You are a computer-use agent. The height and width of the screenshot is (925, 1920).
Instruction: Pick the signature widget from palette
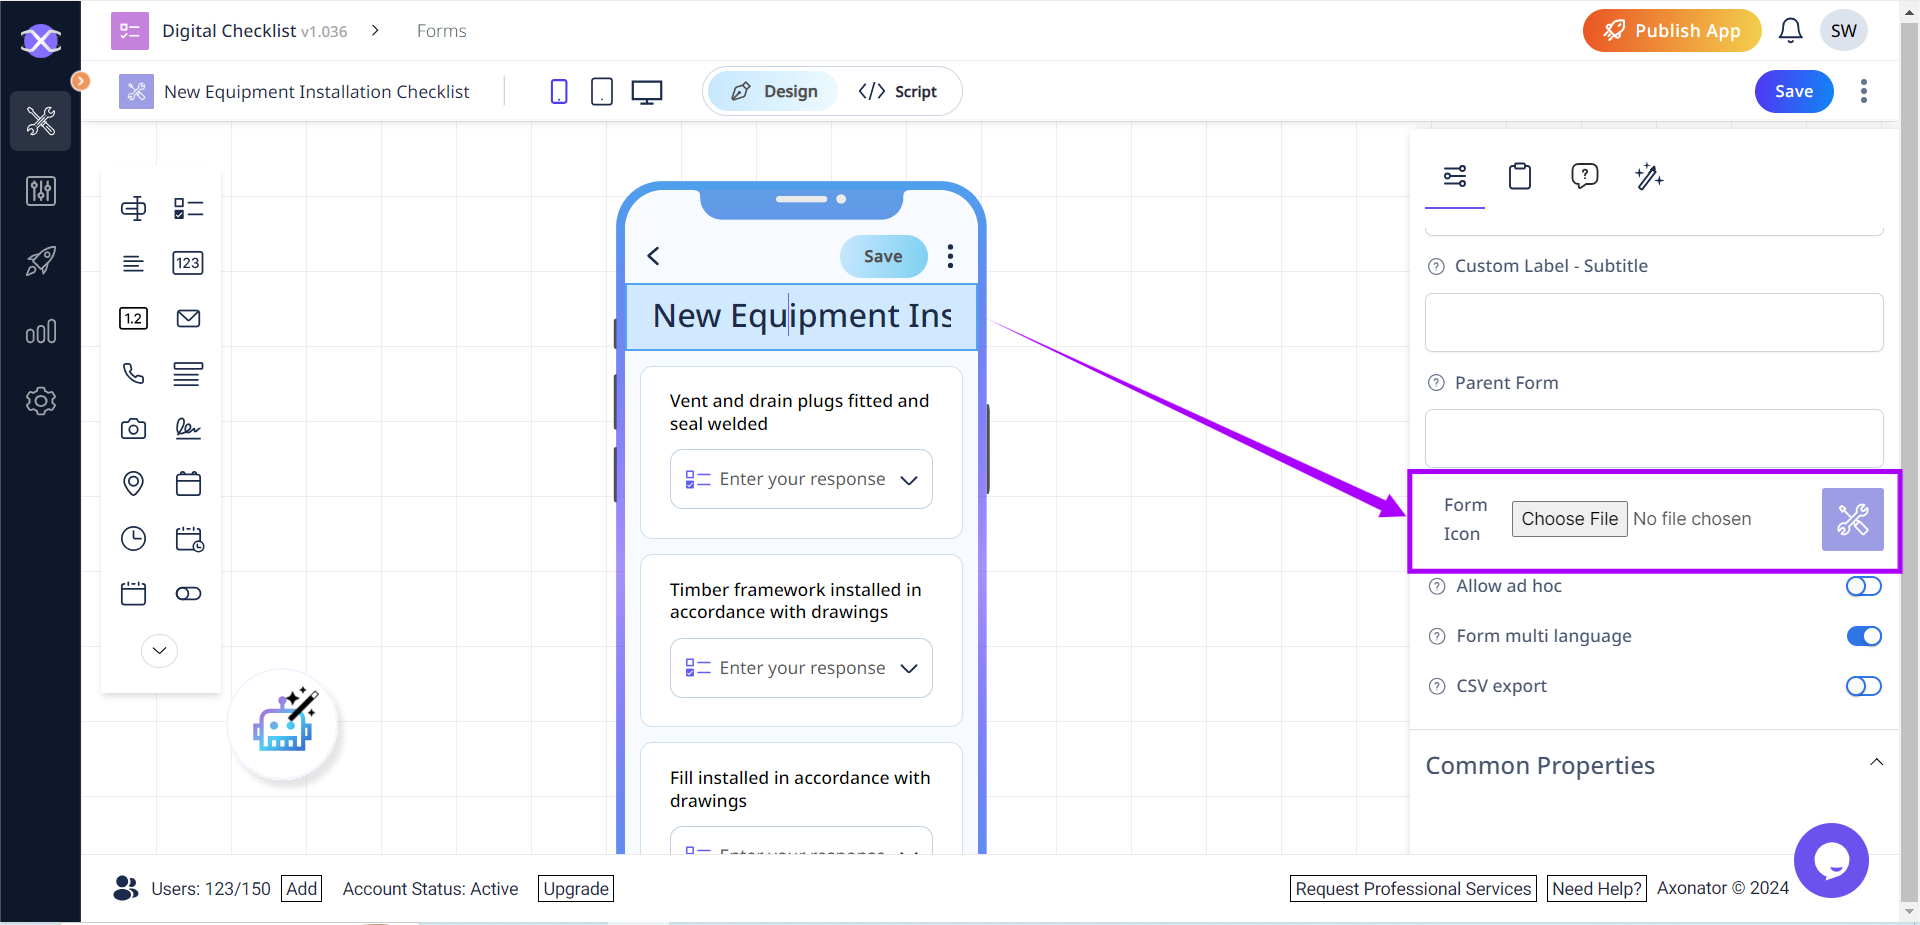pyautogui.click(x=188, y=429)
